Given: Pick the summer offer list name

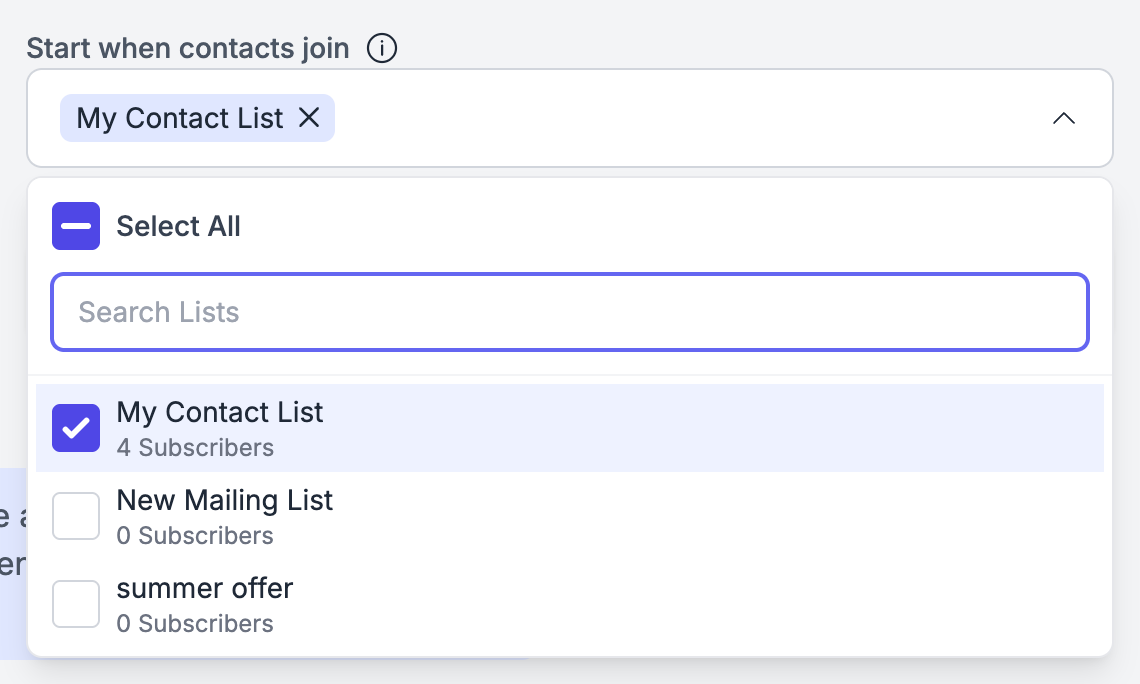Looking at the screenshot, I should 204,588.
